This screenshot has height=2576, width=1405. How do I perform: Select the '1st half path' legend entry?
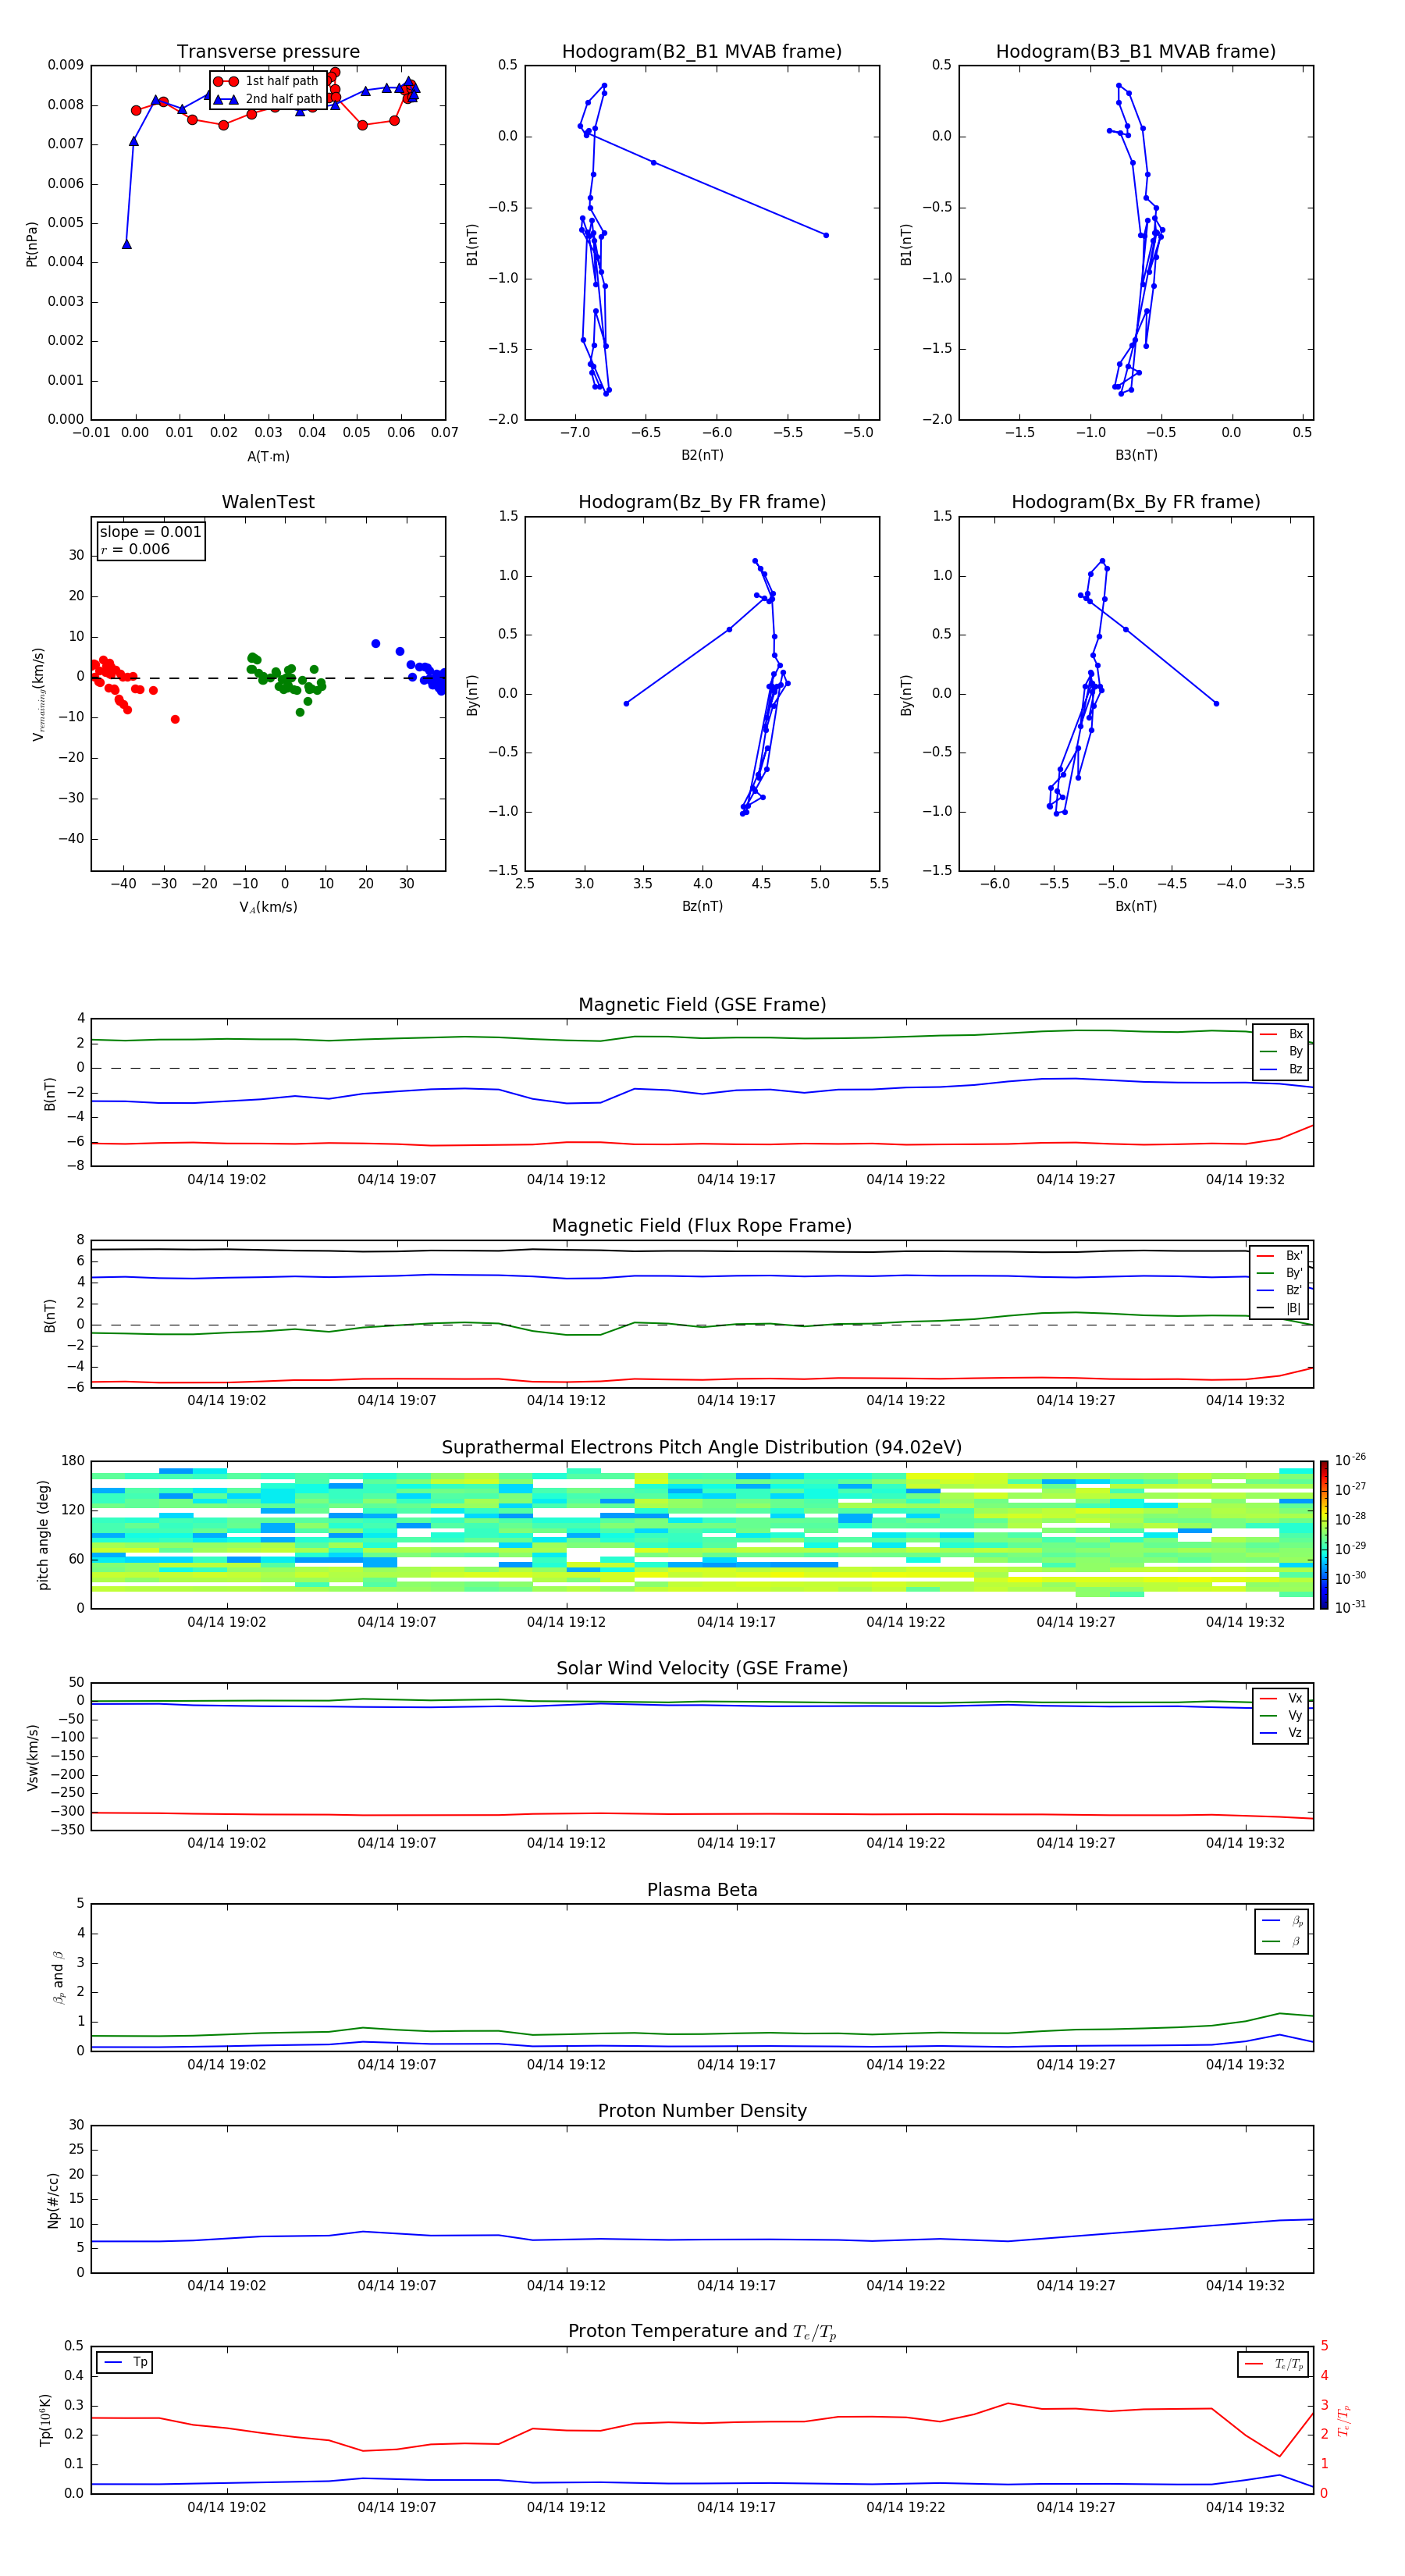click(x=266, y=81)
